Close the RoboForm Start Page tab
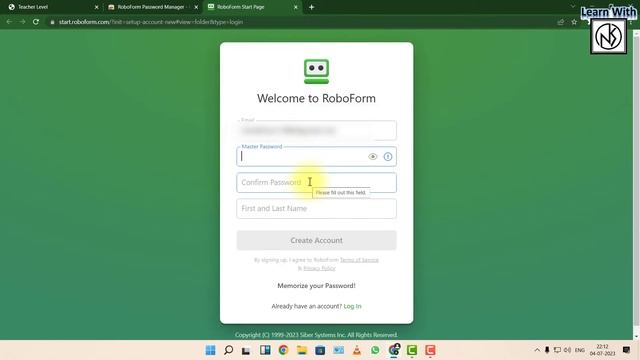This screenshot has height=360, width=640. (x=296, y=7)
